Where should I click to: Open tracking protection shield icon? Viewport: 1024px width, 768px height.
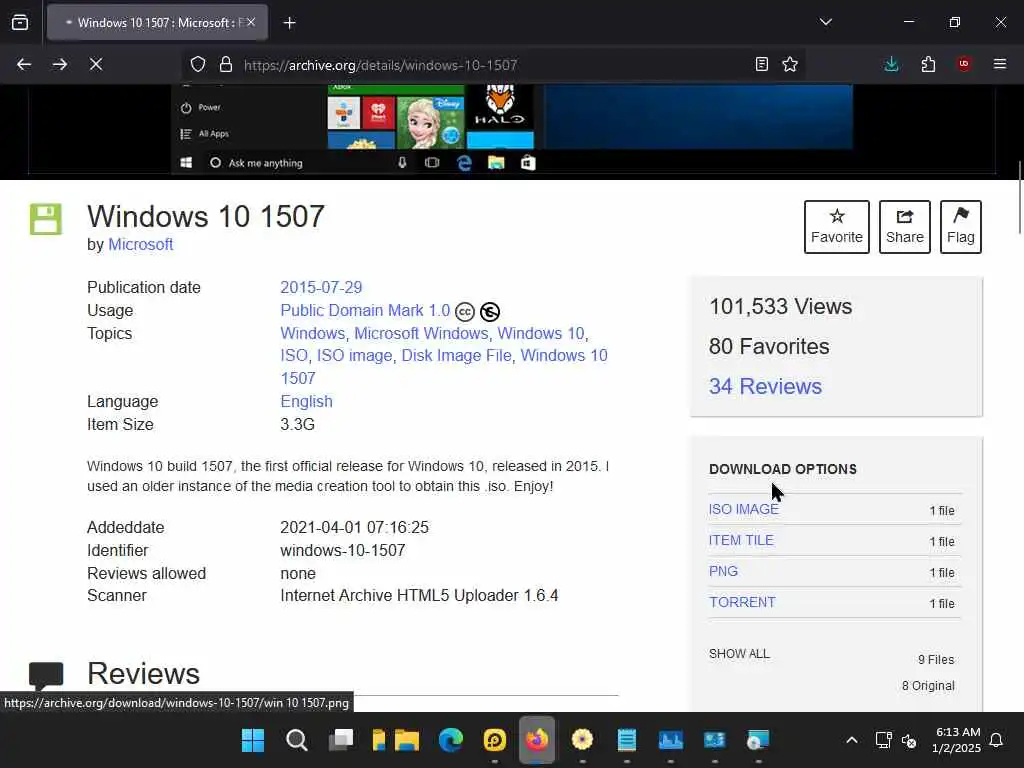tap(198, 64)
